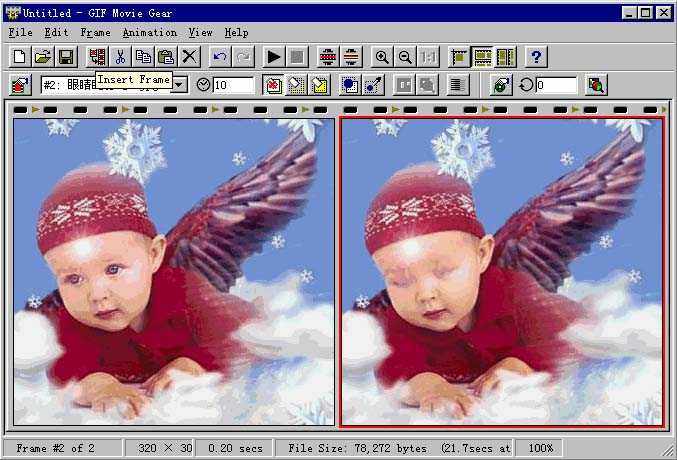Open the Animation menu

[x=149, y=33]
